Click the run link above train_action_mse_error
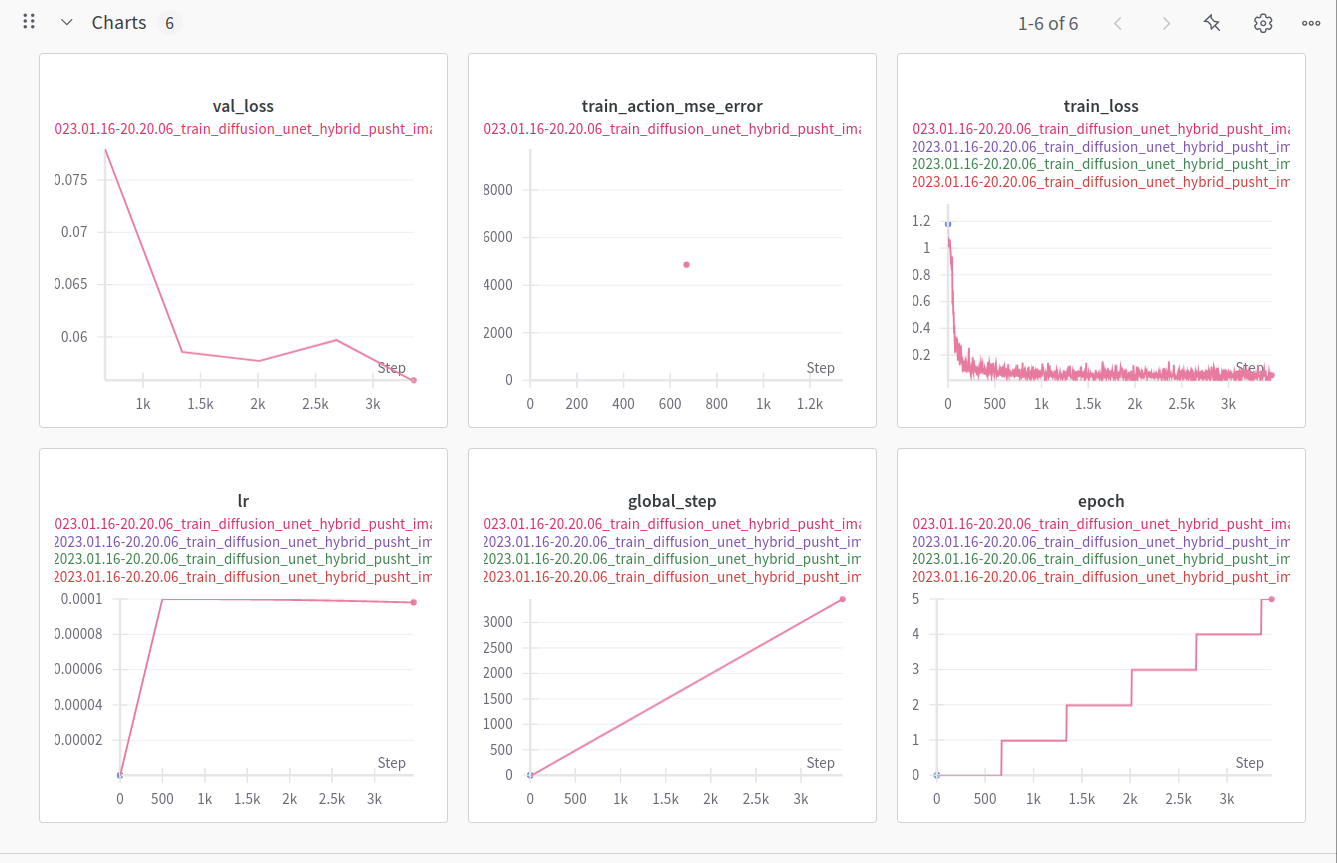Image resolution: width=1337 pixels, height=863 pixels. click(672, 128)
